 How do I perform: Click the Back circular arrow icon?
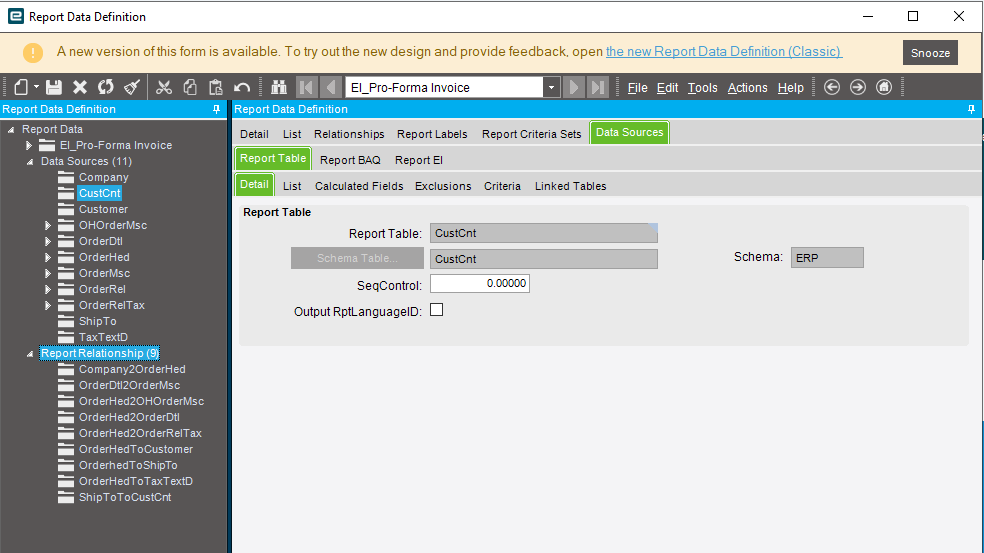tap(832, 87)
